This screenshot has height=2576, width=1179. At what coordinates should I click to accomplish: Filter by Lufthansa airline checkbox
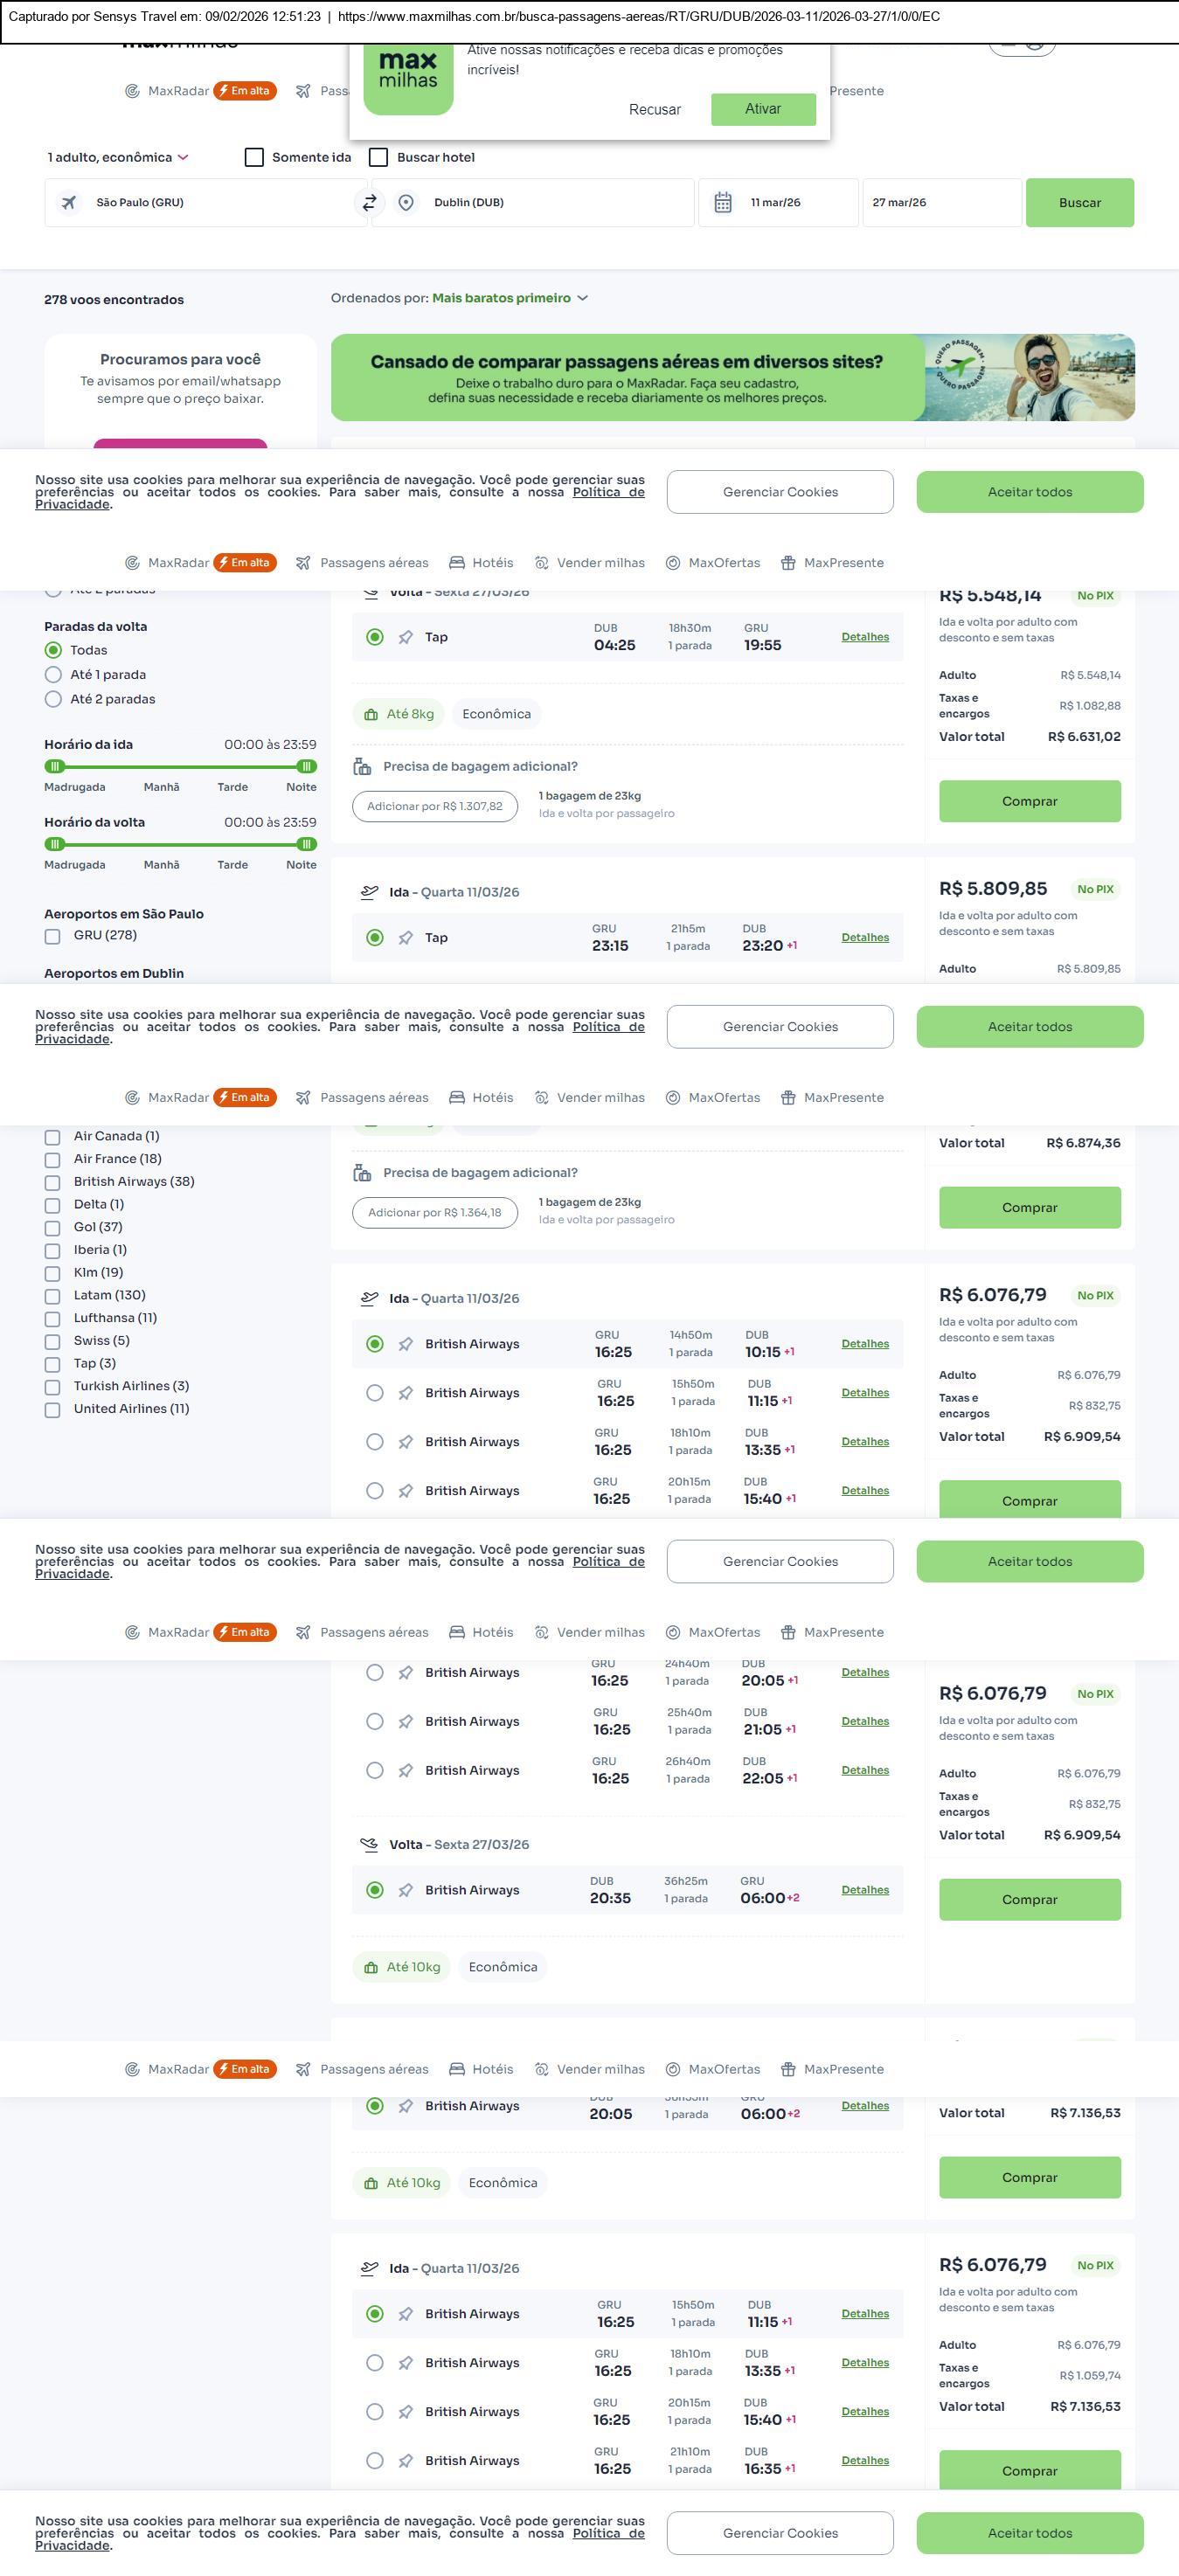[x=52, y=1319]
